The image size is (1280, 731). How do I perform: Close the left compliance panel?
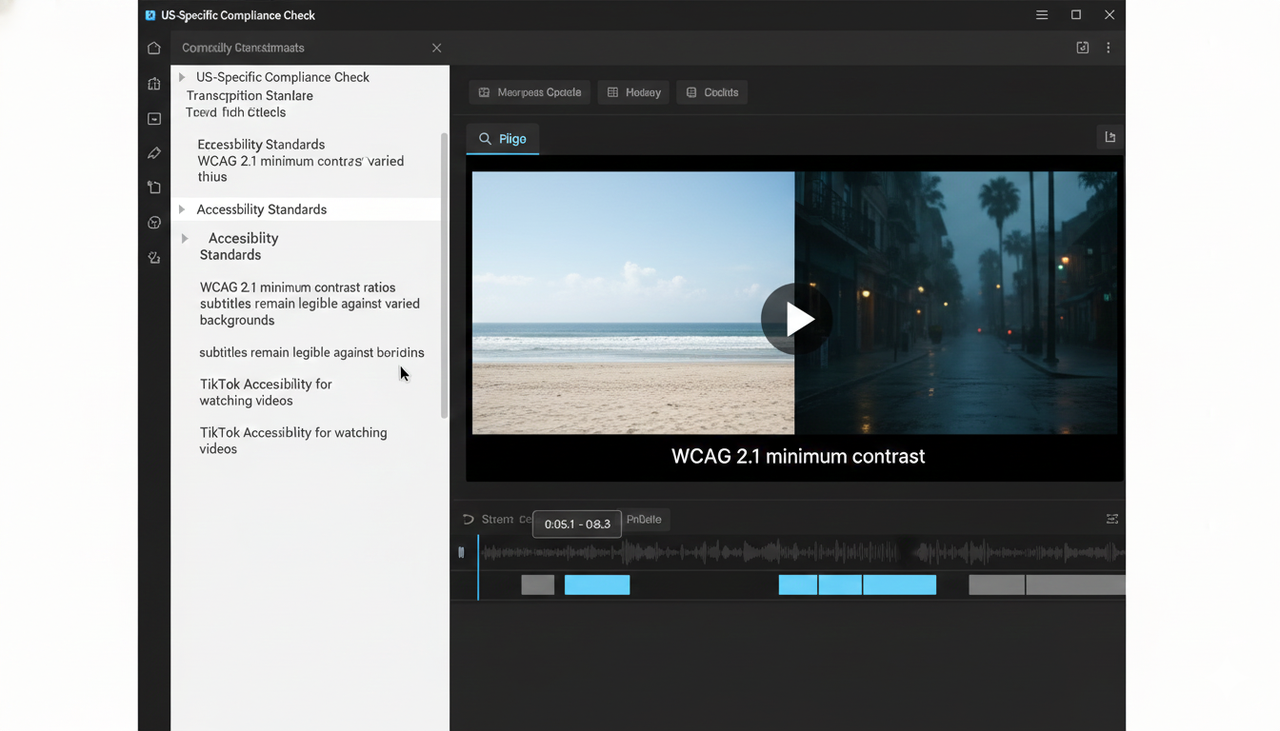(x=436, y=48)
